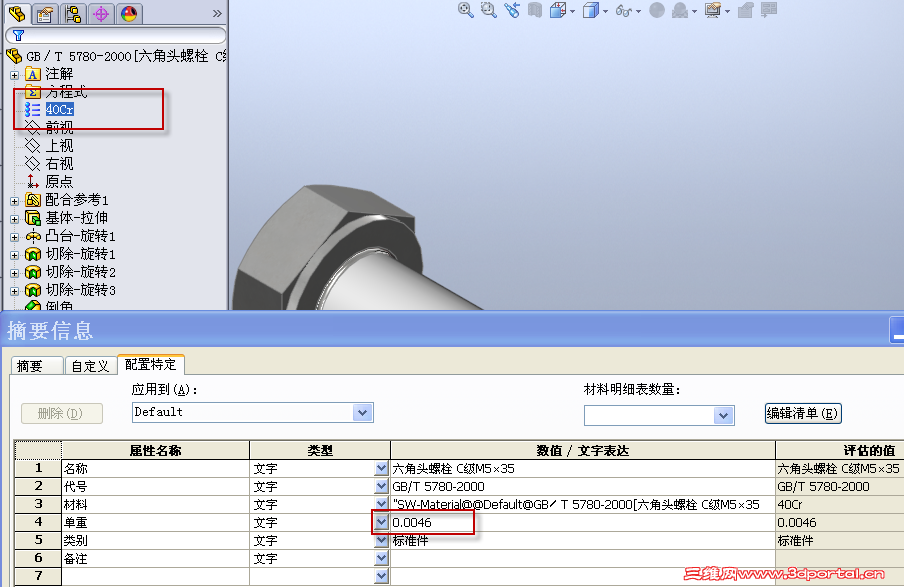Select the 右视 plane
Screen dimensions: 904x587
point(59,164)
